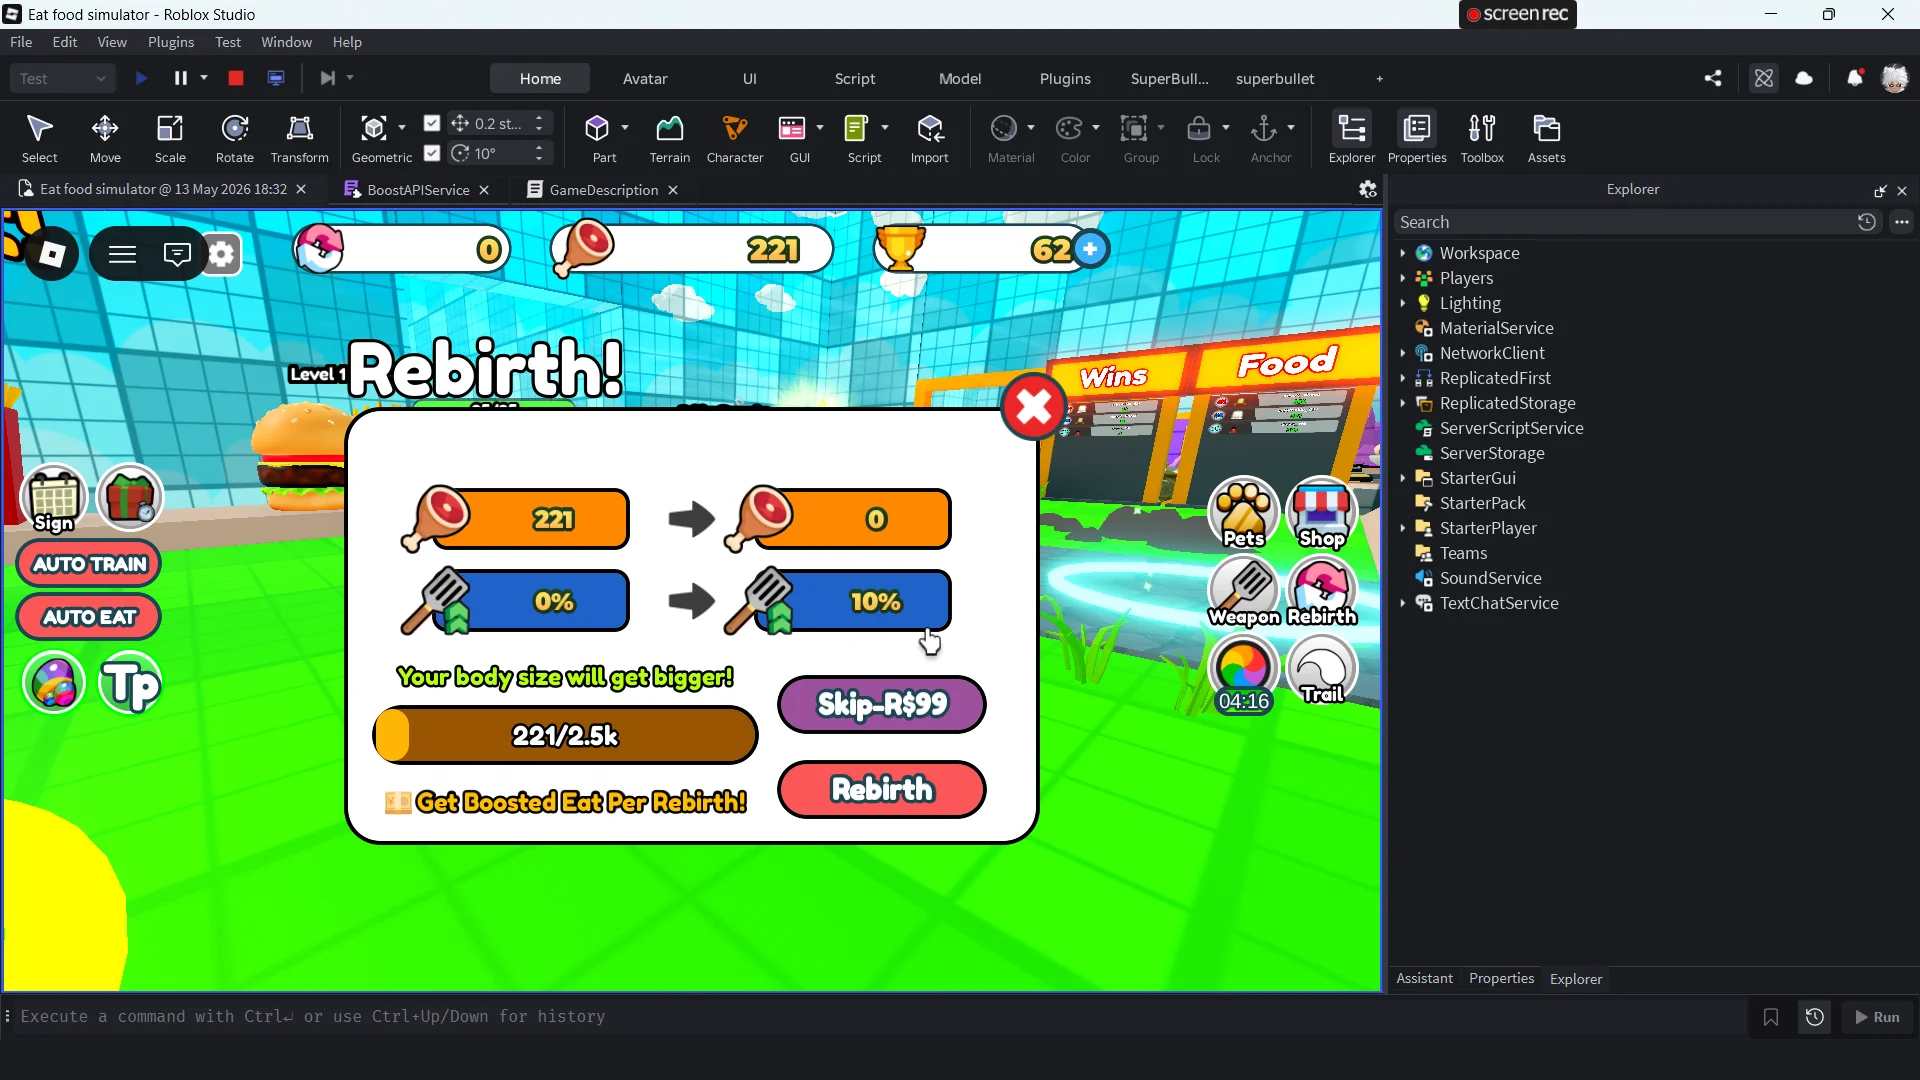Open the Test mode dropdown
Viewport: 1920px width, 1080px height.
point(62,78)
